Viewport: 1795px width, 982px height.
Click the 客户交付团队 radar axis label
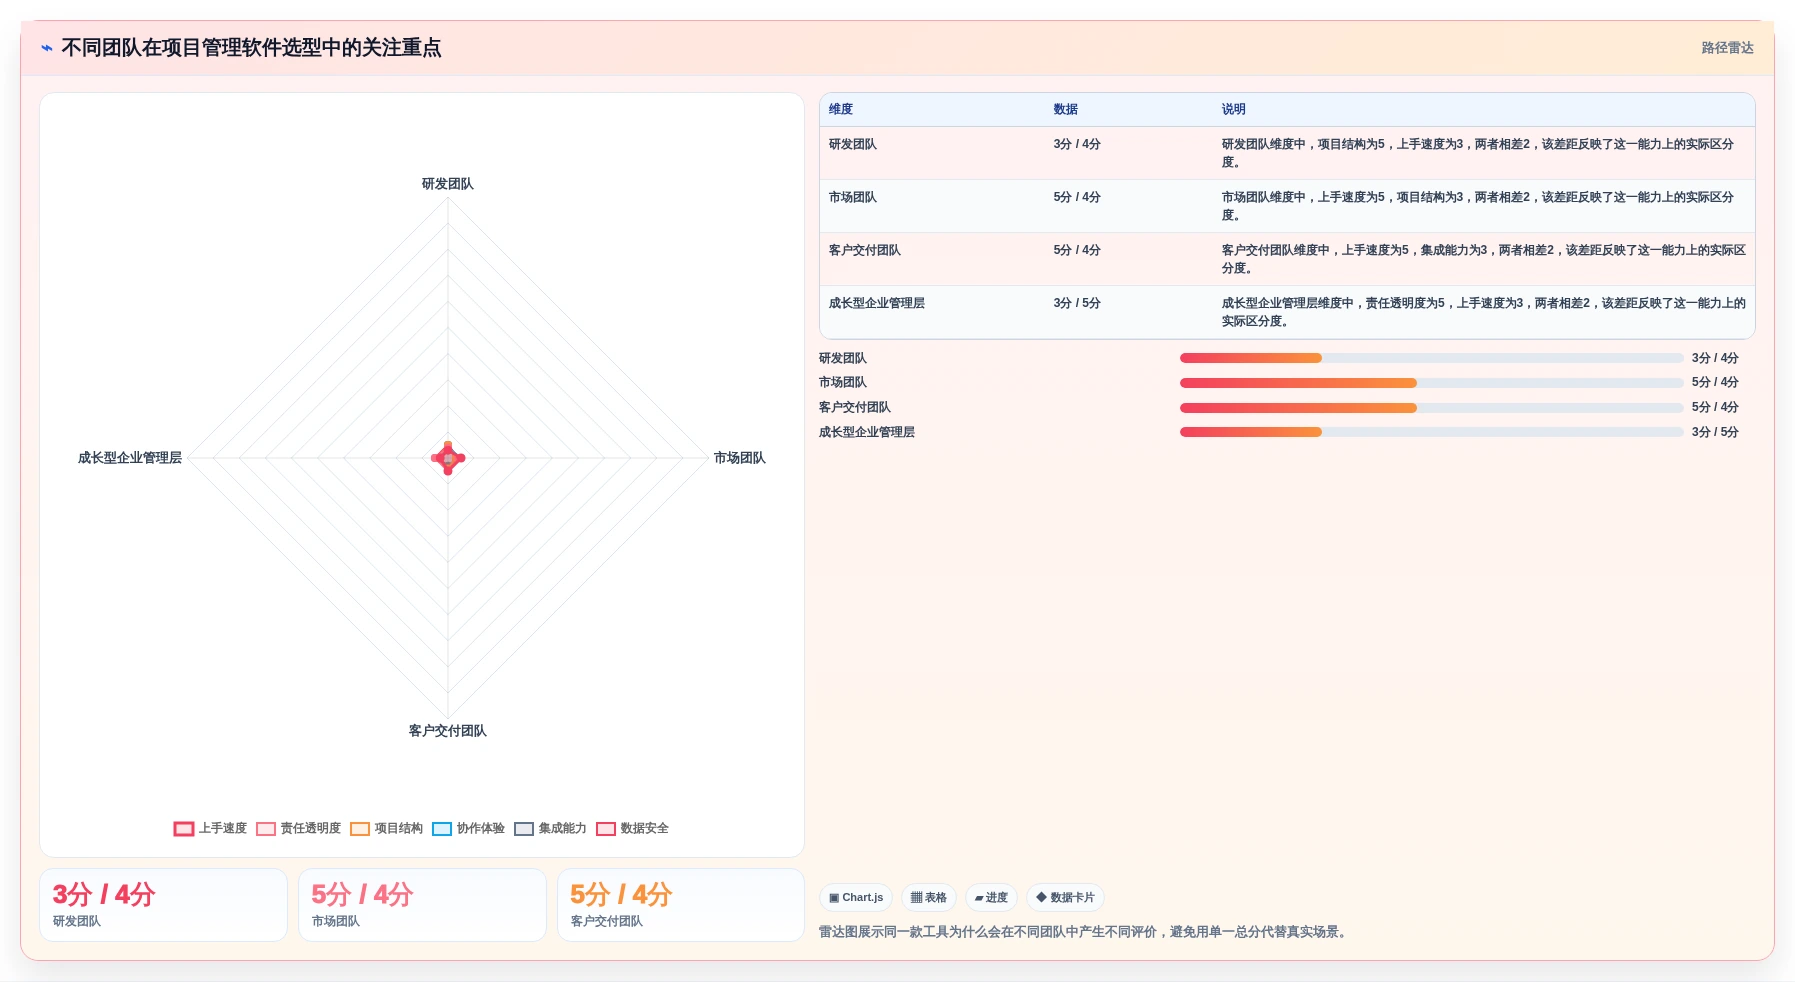tap(447, 731)
